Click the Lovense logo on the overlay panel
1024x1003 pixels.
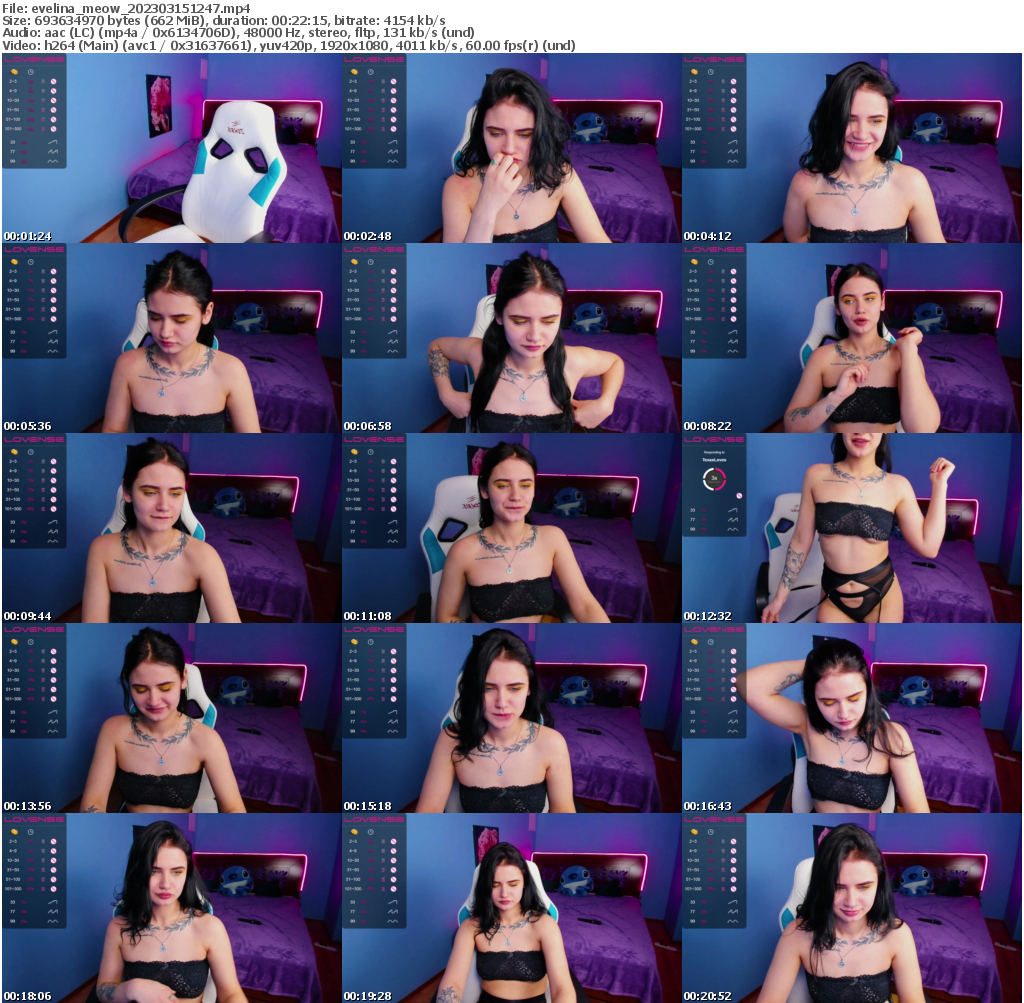(x=32, y=60)
